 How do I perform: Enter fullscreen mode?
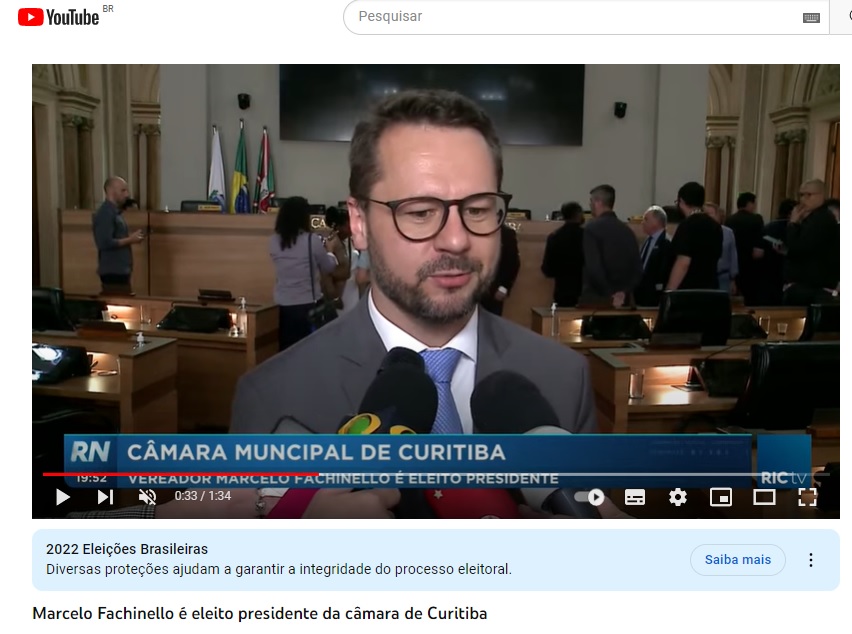pyautogui.click(x=807, y=497)
